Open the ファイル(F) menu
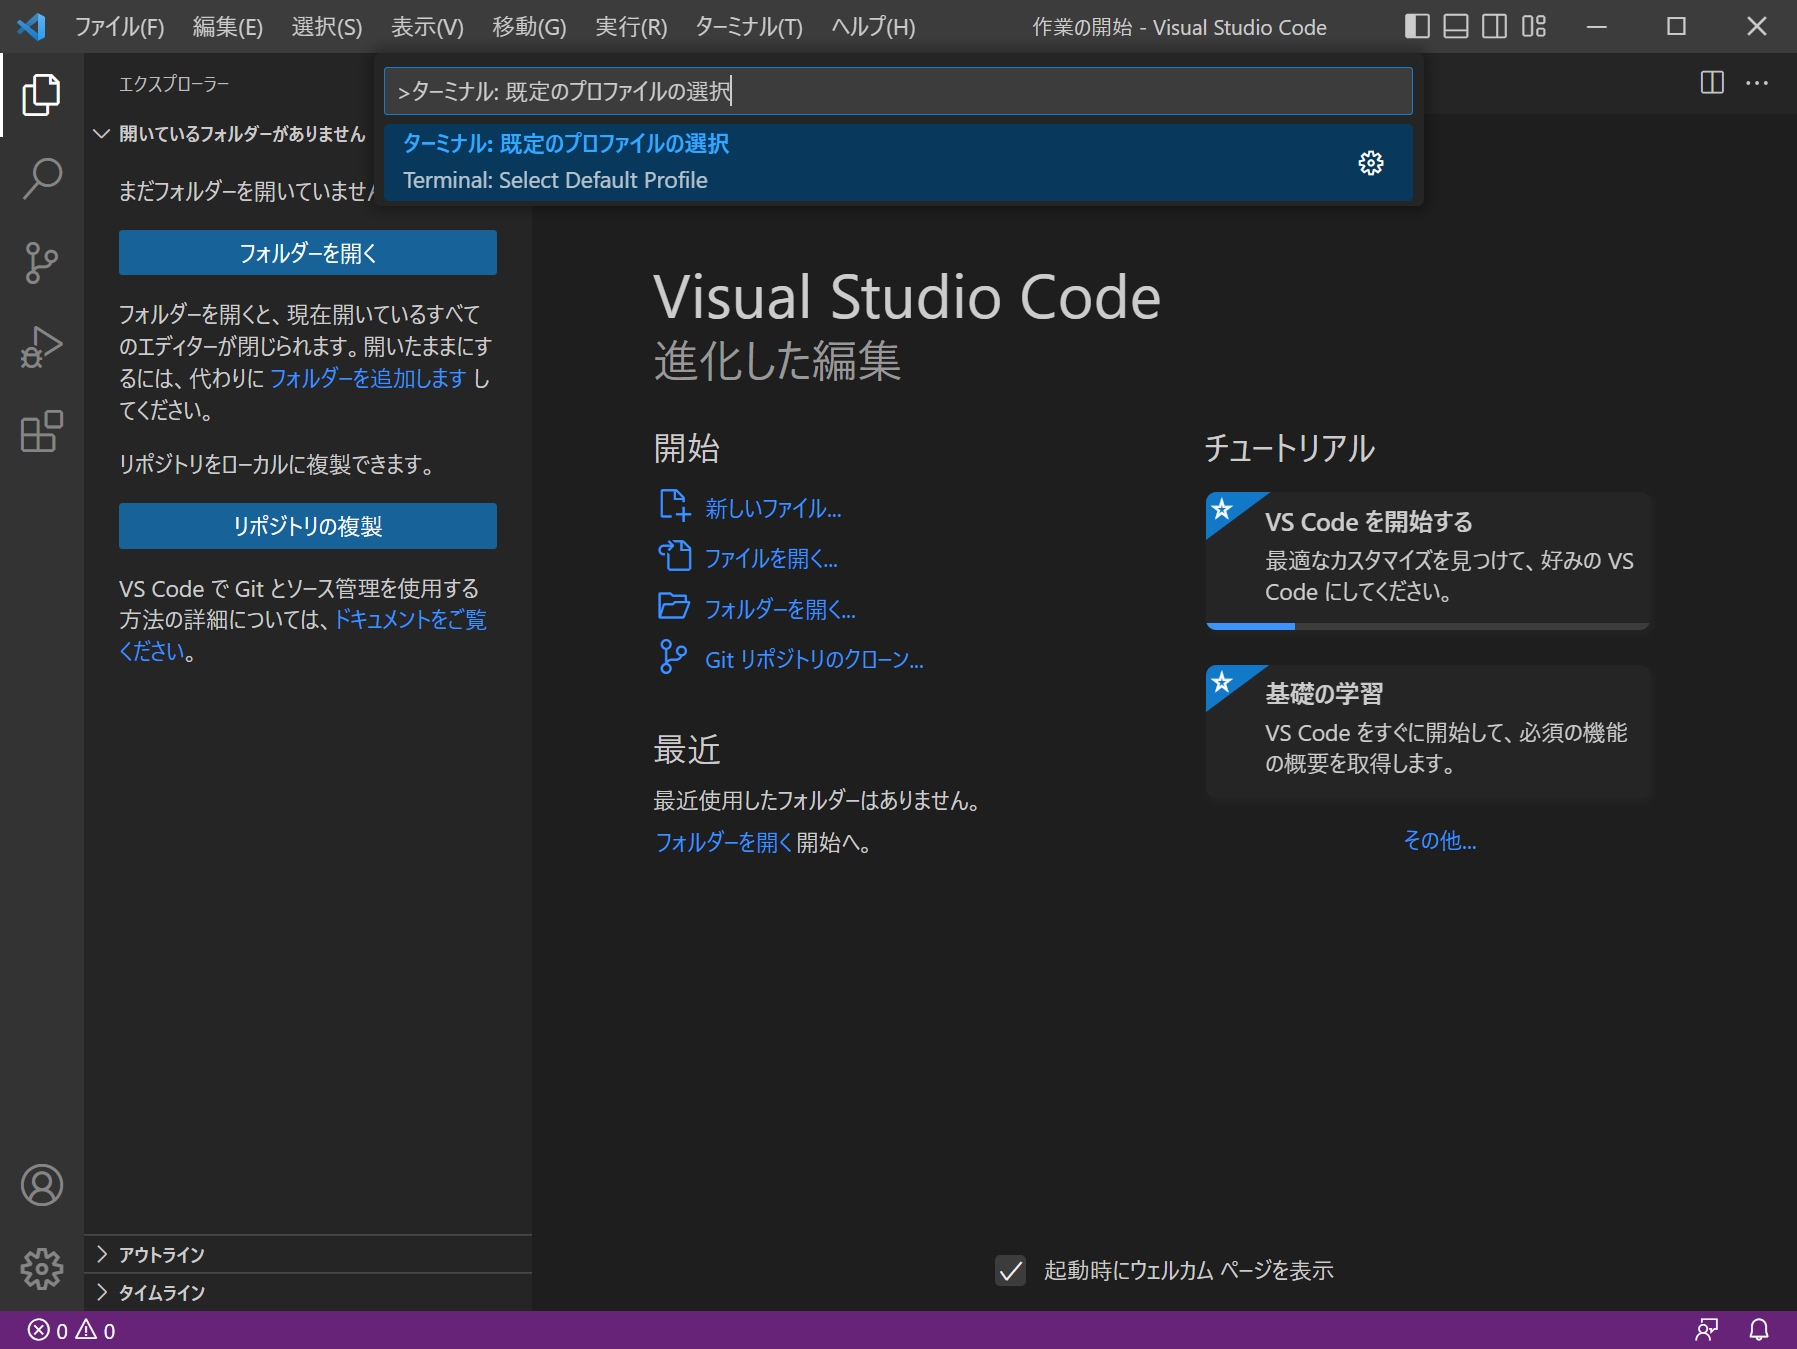1797x1349 pixels. point(120,27)
